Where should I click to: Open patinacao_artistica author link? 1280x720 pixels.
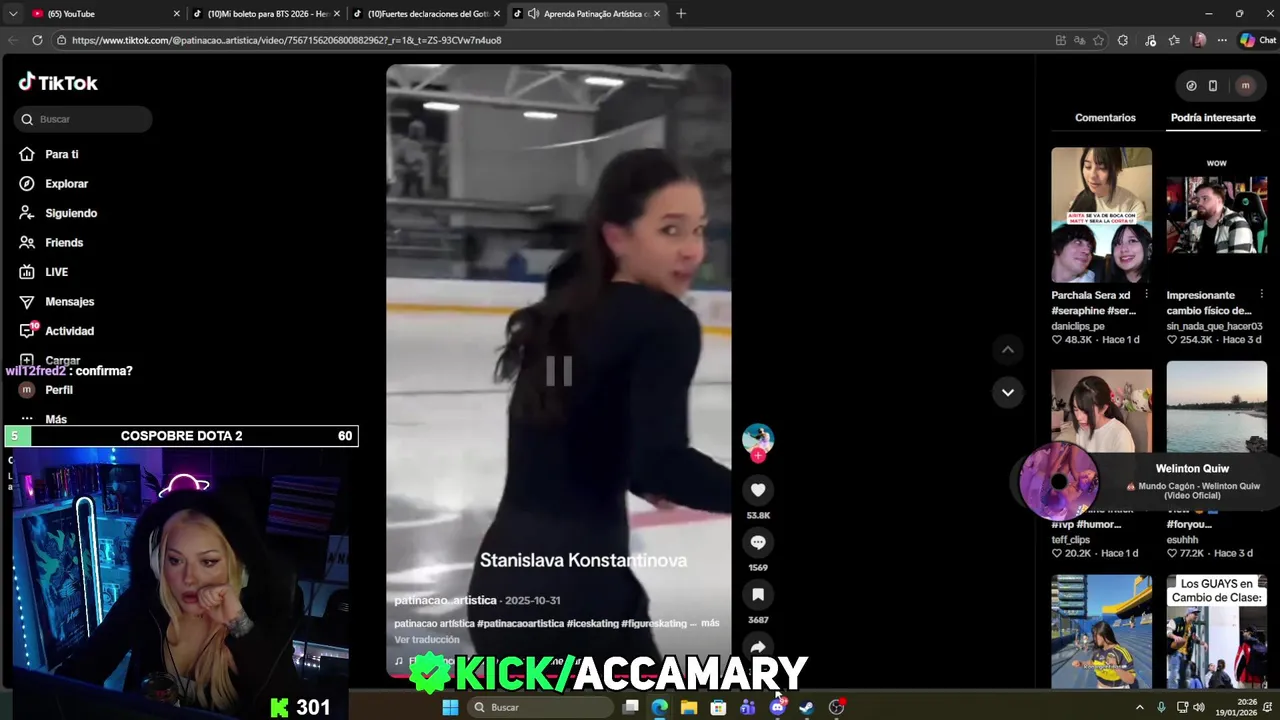point(445,600)
